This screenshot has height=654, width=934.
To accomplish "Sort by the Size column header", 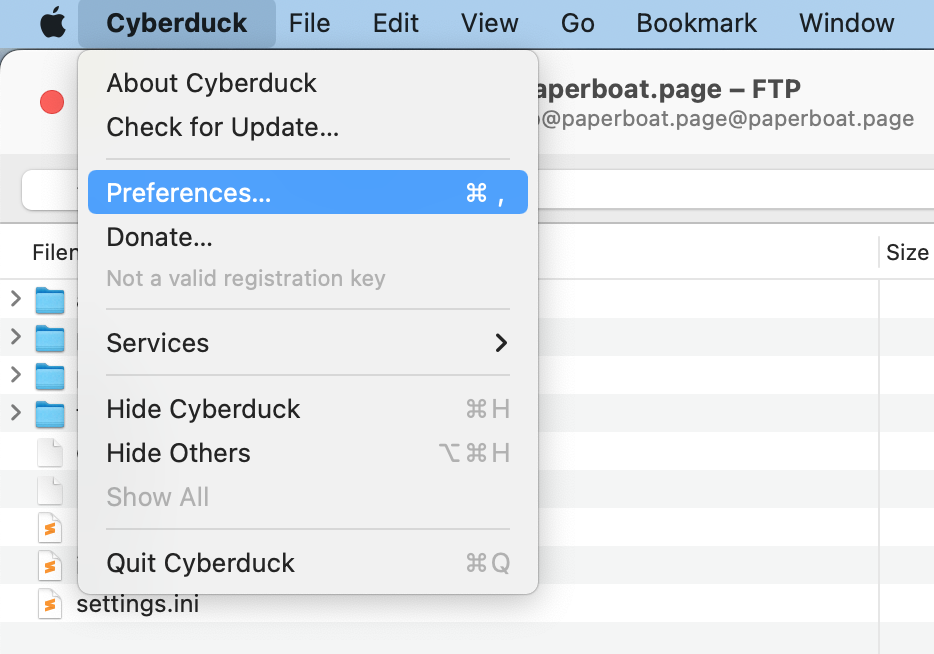I will point(907,253).
